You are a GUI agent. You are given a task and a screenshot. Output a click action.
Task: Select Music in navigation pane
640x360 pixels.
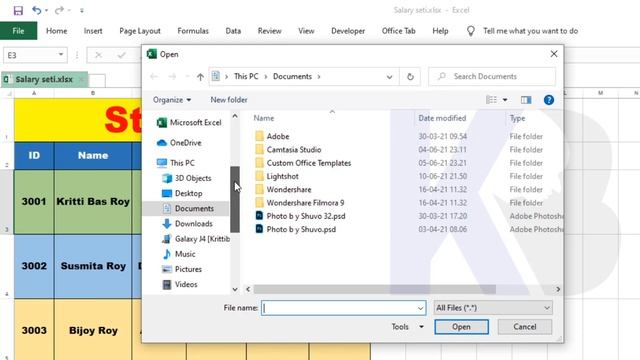[x=179, y=254]
